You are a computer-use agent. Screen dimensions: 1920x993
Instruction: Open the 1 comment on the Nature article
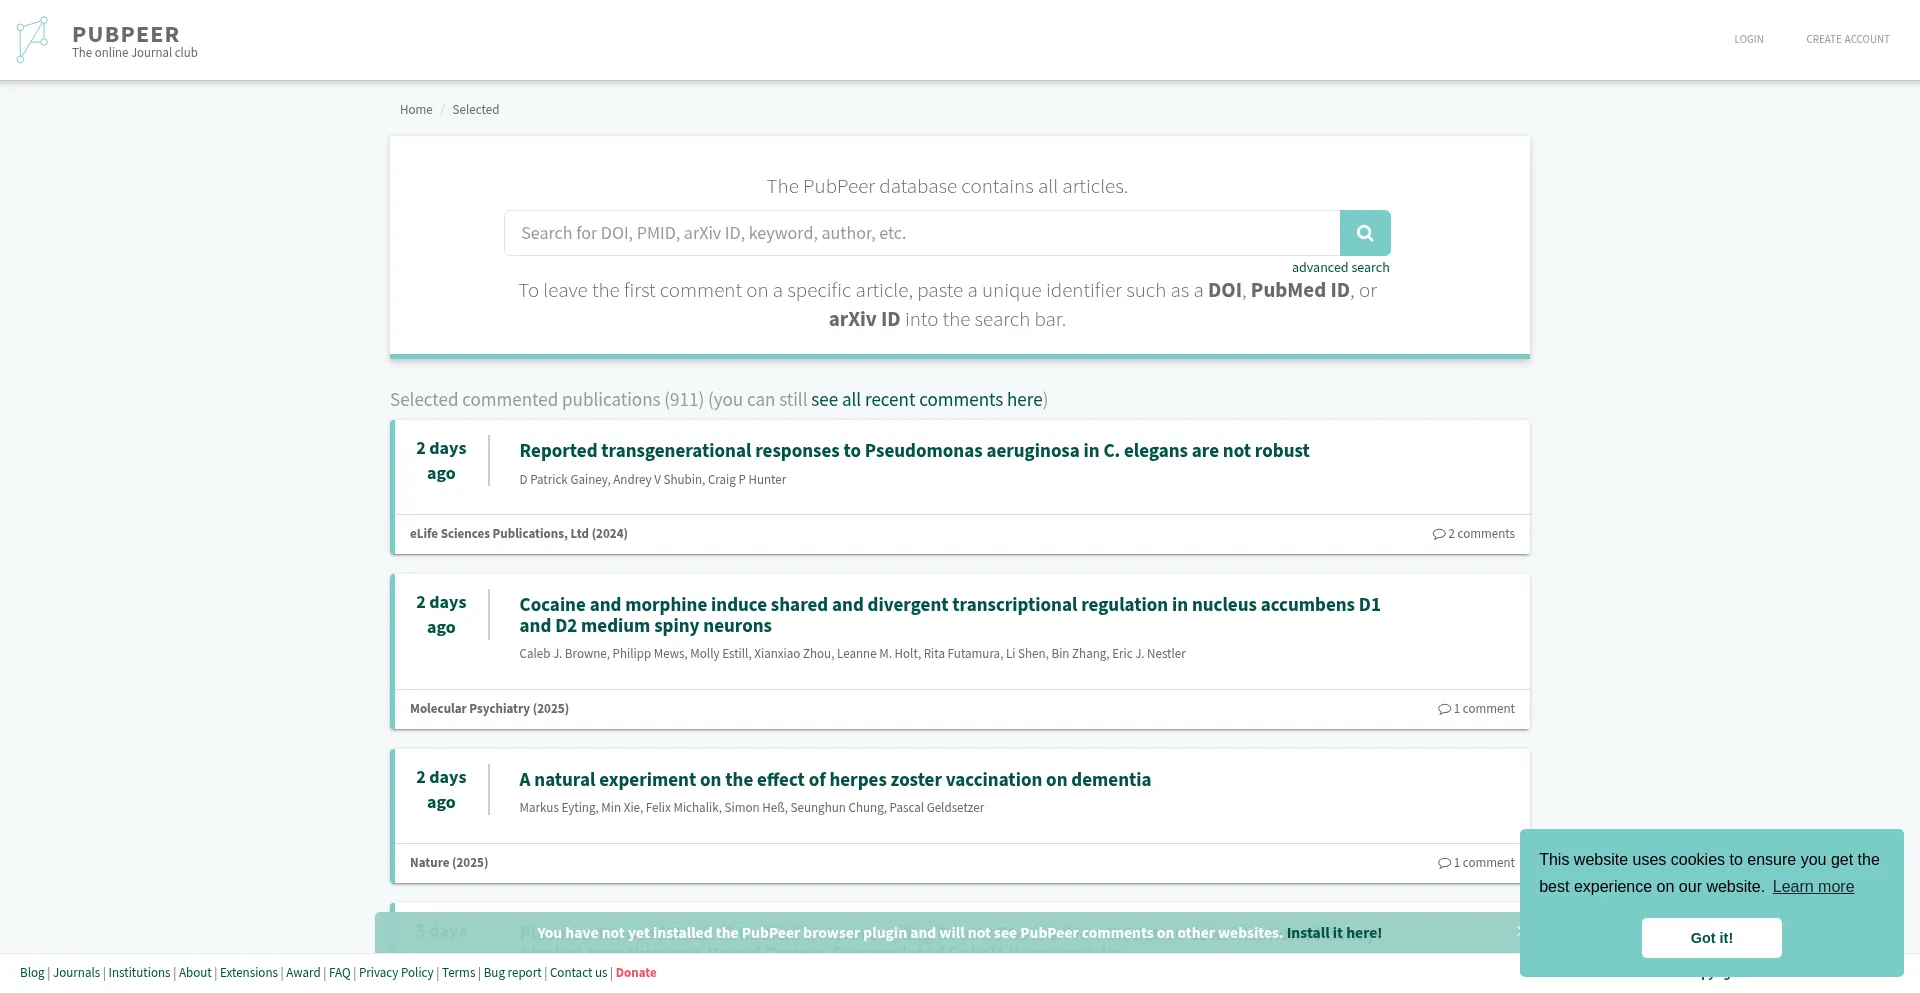tap(1477, 862)
